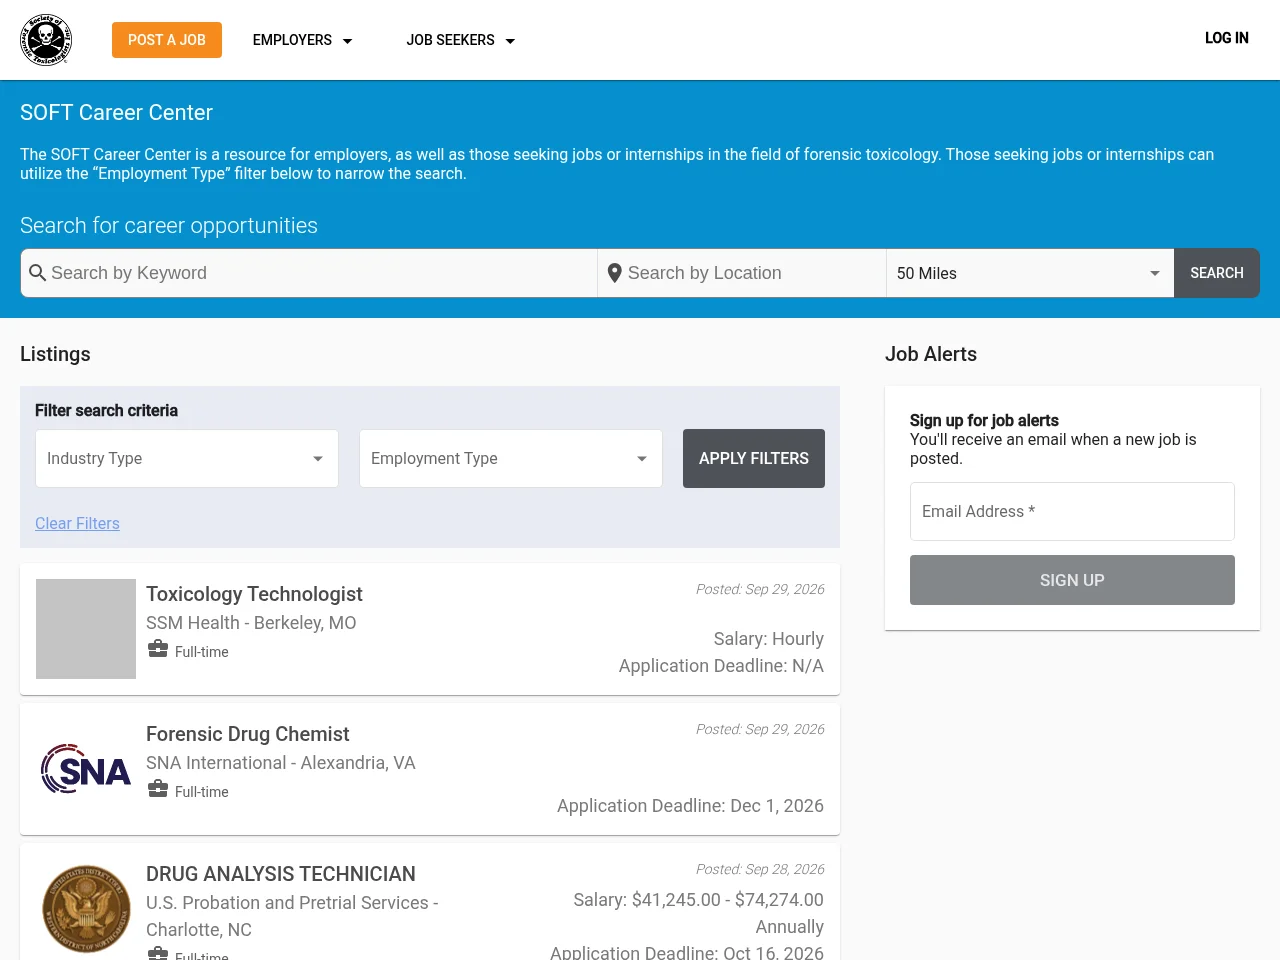Click briefcase icon under Forensic Drug Chemist
Viewport: 1280px width, 960px height.
pyautogui.click(x=158, y=790)
